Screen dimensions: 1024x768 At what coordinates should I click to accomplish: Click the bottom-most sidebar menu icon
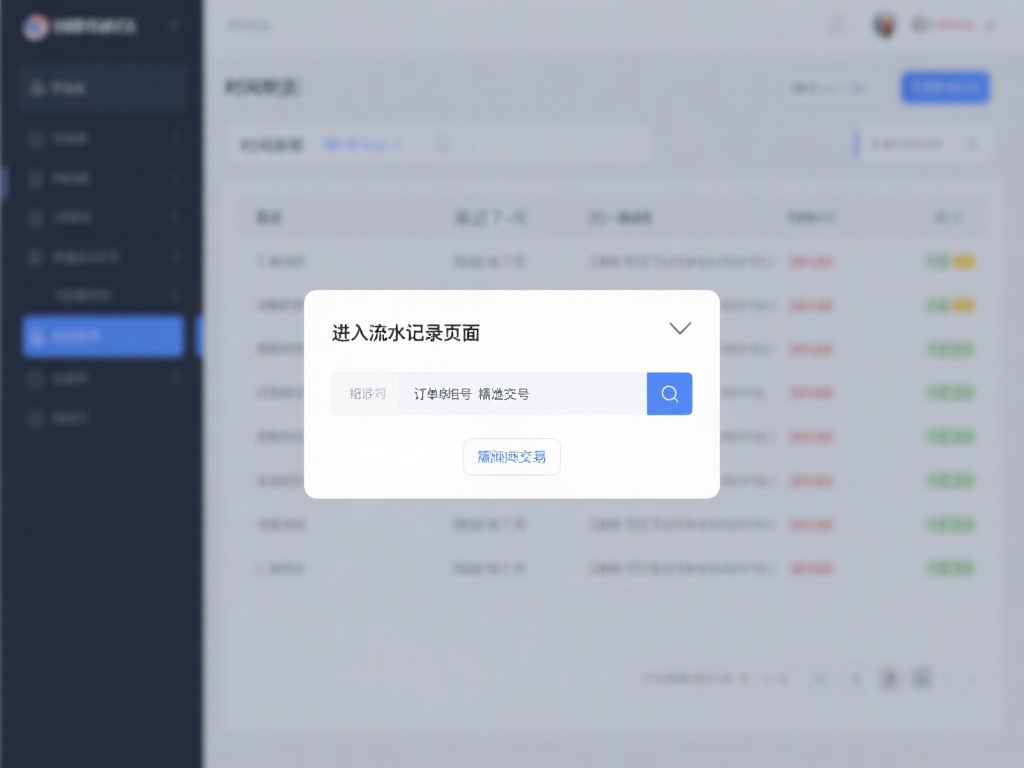point(36,417)
